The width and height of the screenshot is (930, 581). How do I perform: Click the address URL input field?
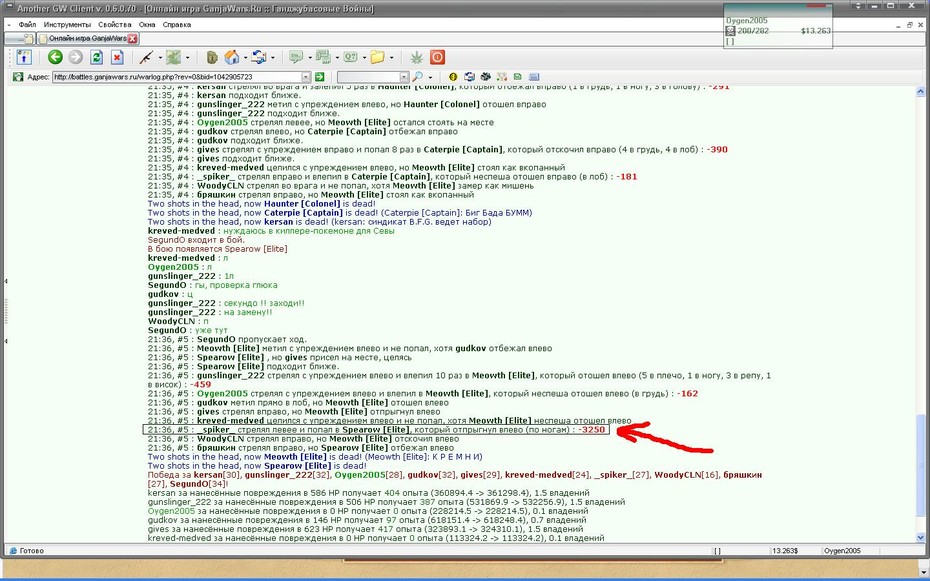coord(177,77)
